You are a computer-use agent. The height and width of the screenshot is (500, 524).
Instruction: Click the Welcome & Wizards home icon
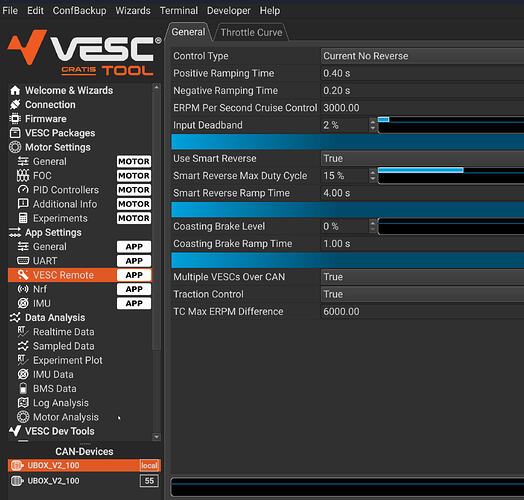pos(15,90)
